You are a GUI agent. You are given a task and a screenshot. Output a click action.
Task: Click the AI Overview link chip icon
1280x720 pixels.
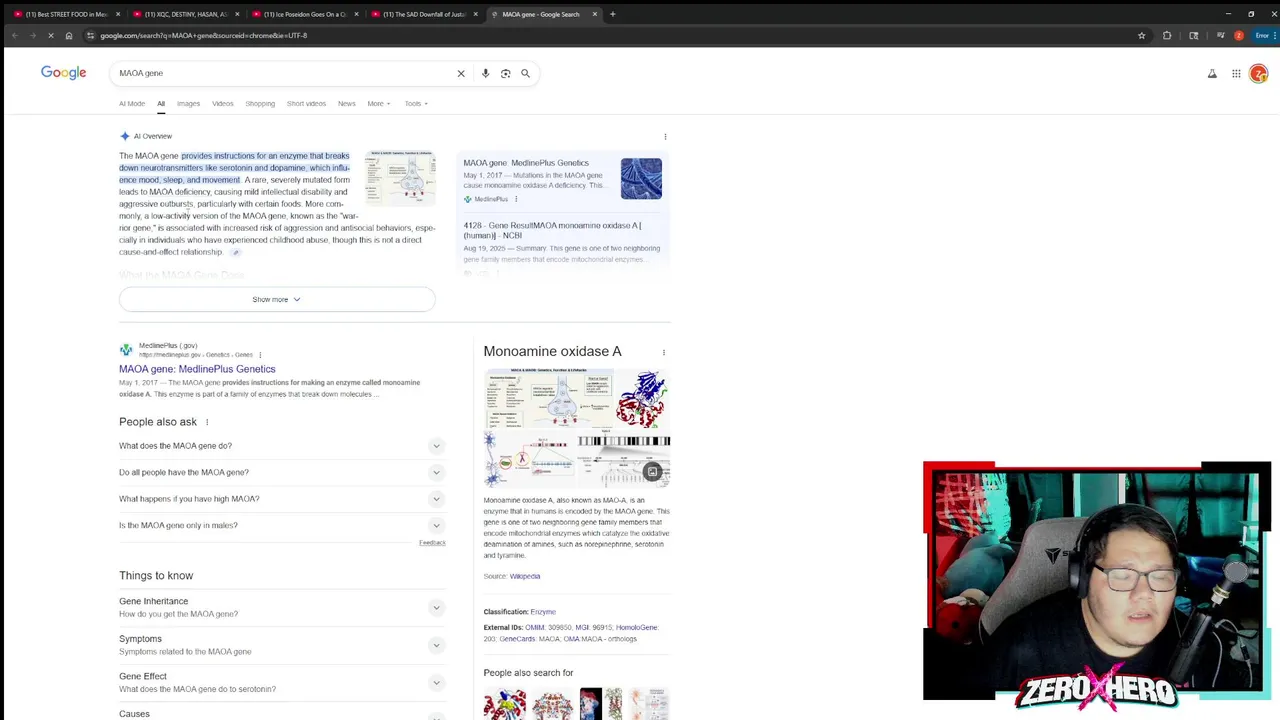(x=236, y=252)
